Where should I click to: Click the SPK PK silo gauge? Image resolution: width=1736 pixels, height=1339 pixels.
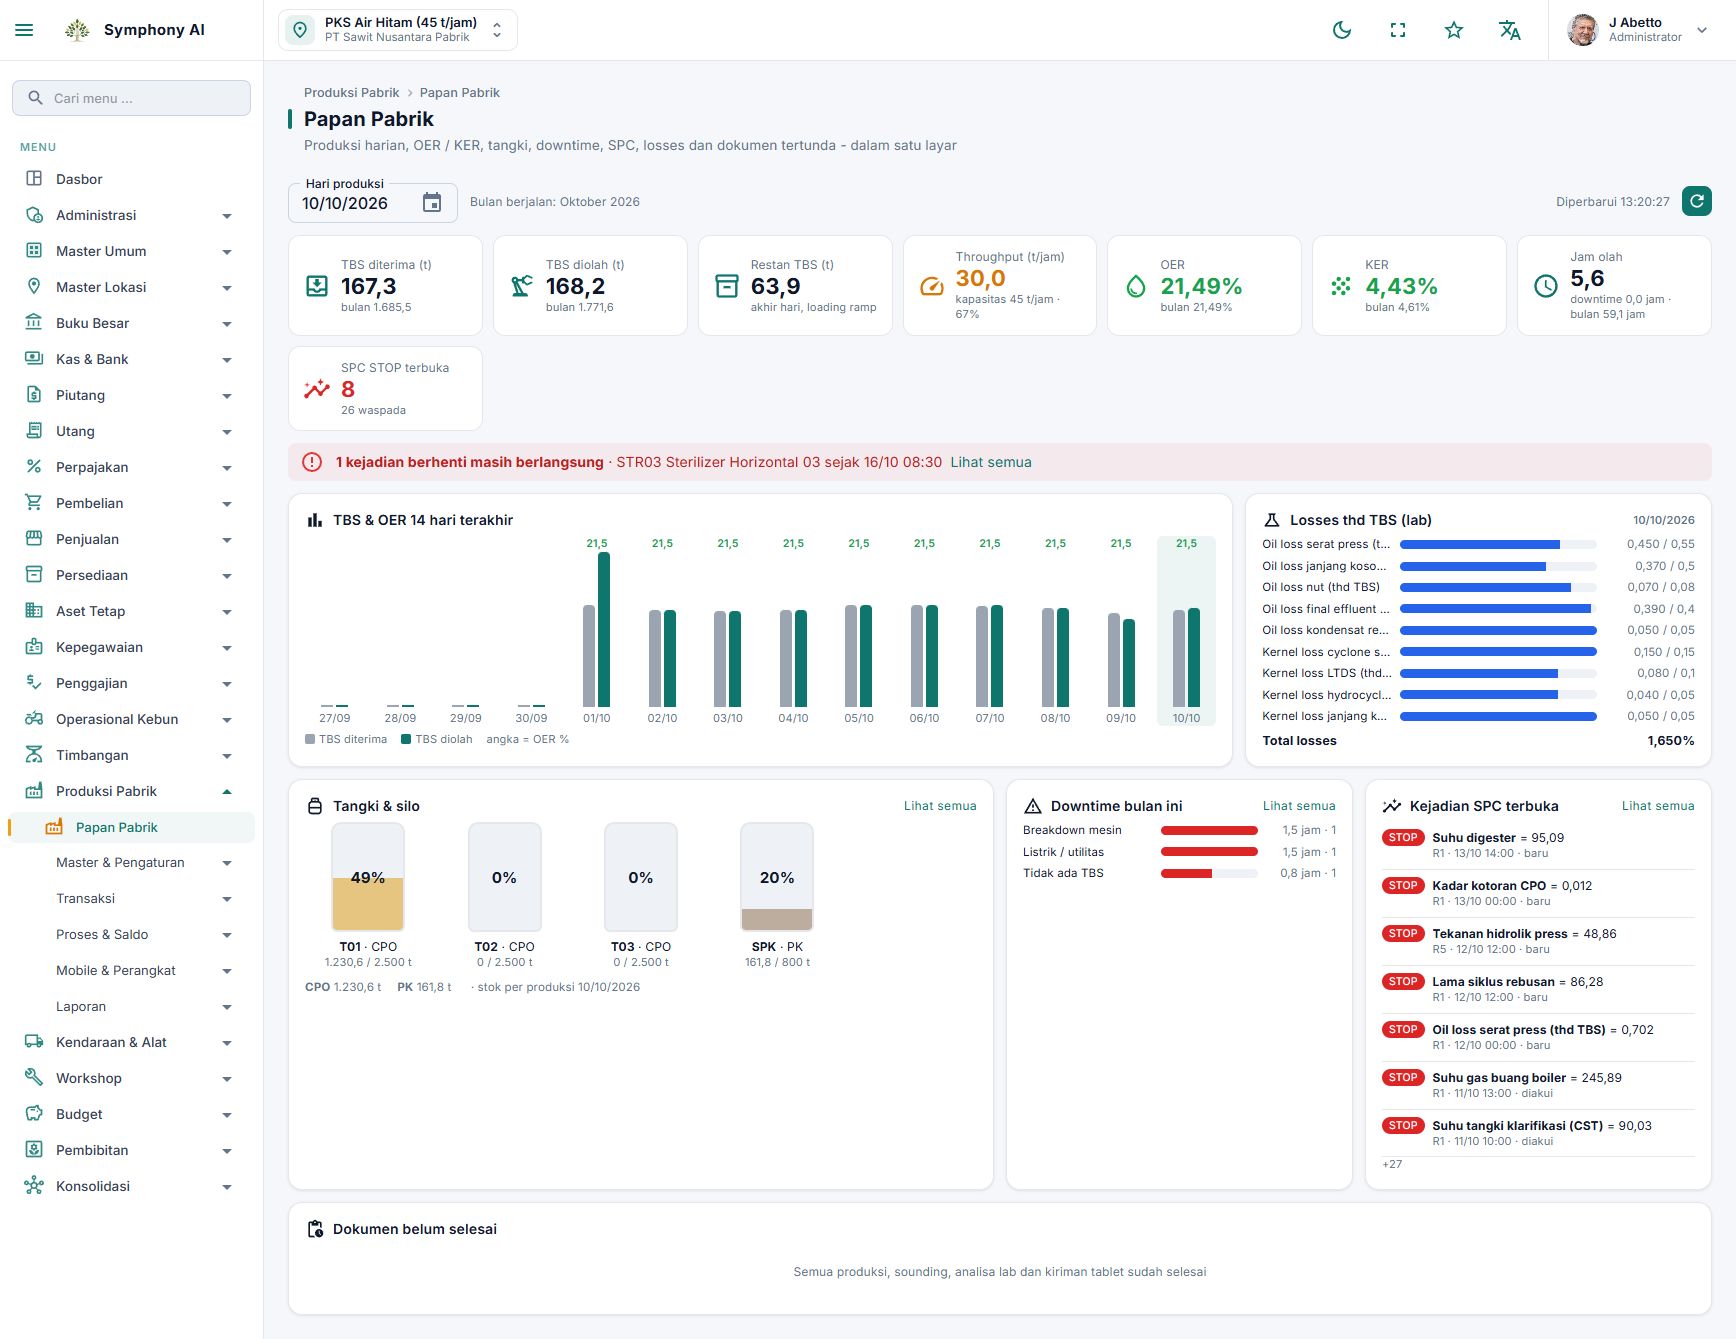(777, 877)
